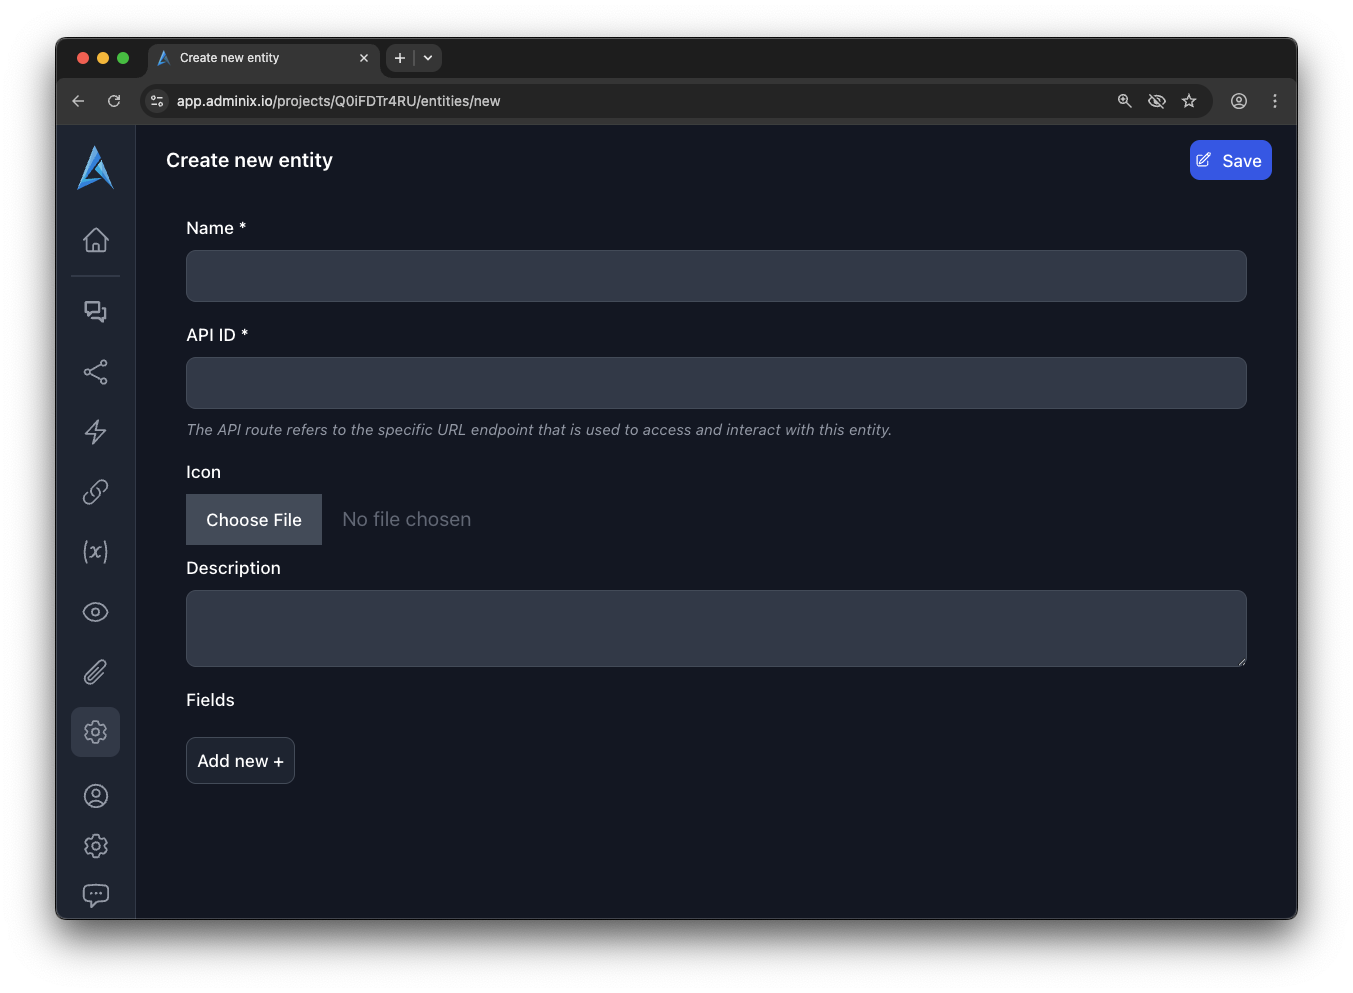The width and height of the screenshot is (1353, 993).
Task: Click Add new + under Fields
Action: (x=240, y=761)
